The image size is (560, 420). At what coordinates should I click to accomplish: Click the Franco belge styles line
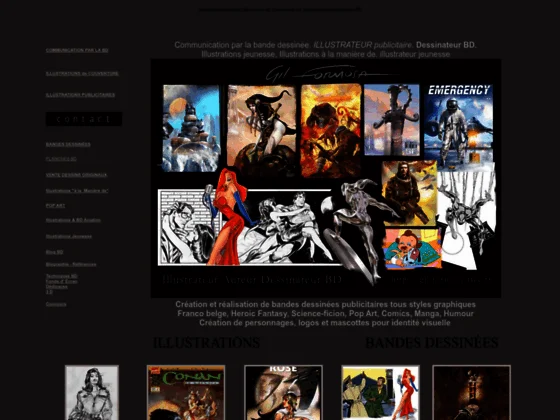tap(325, 314)
